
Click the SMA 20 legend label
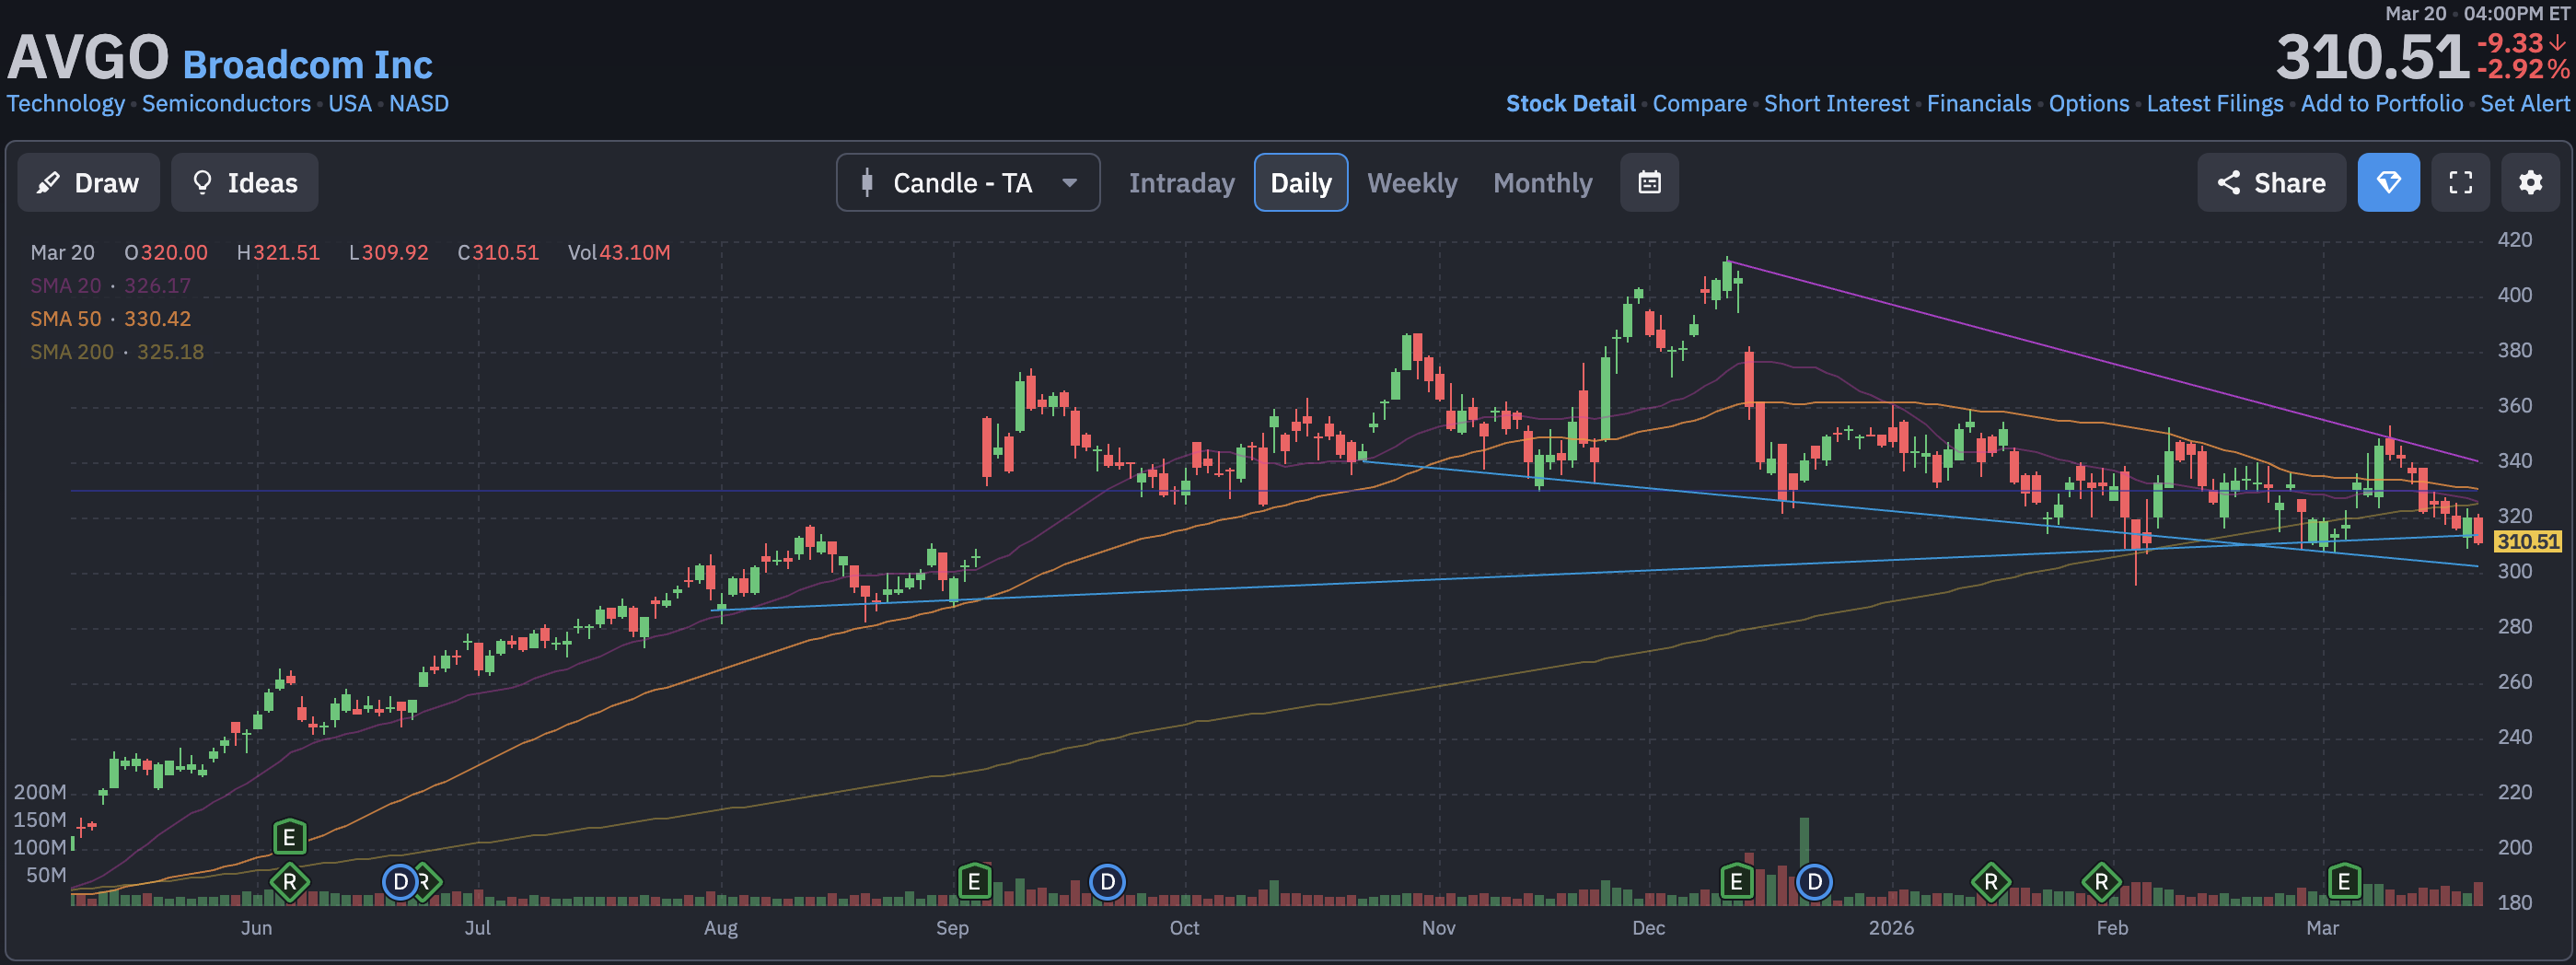pyautogui.click(x=66, y=285)
